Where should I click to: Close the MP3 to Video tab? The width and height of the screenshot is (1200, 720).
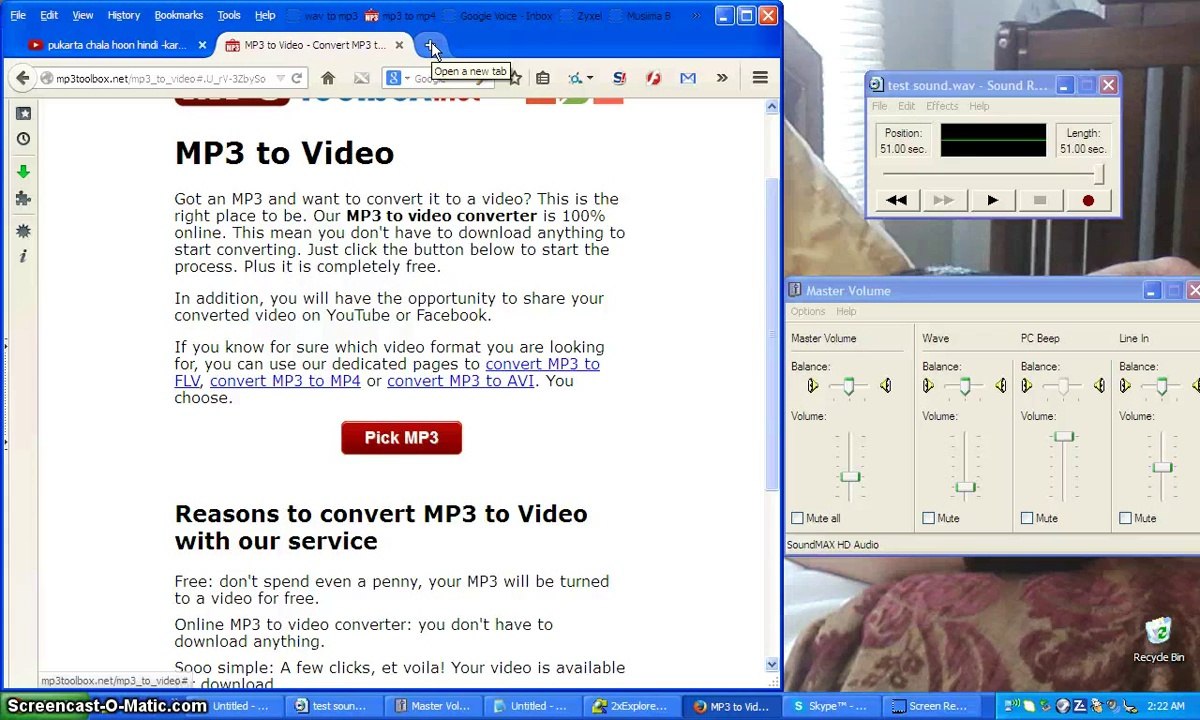click(x=399, y=45)
